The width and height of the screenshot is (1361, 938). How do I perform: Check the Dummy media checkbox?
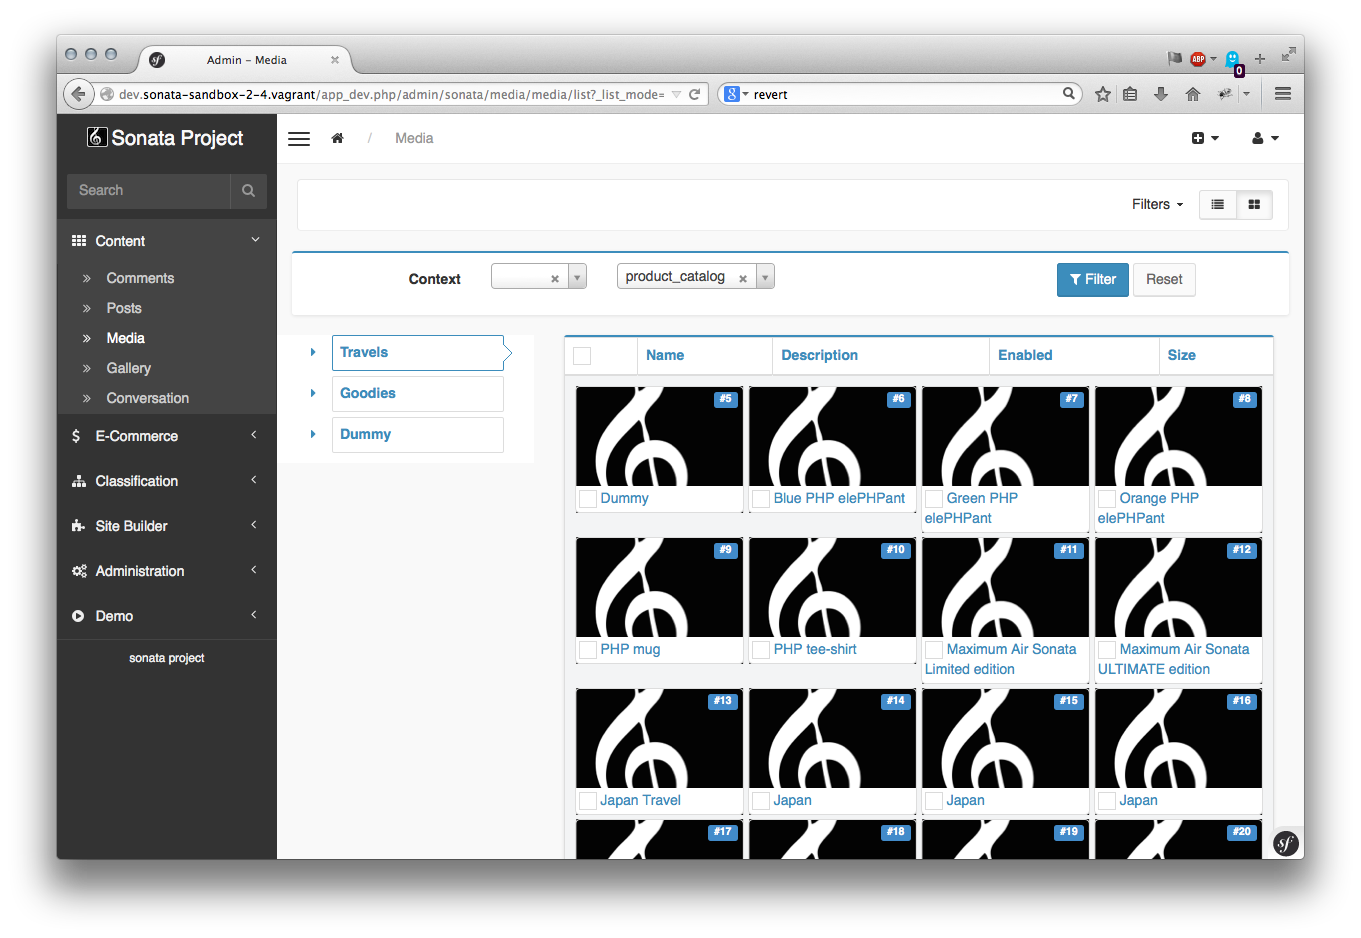click(588, 499)
